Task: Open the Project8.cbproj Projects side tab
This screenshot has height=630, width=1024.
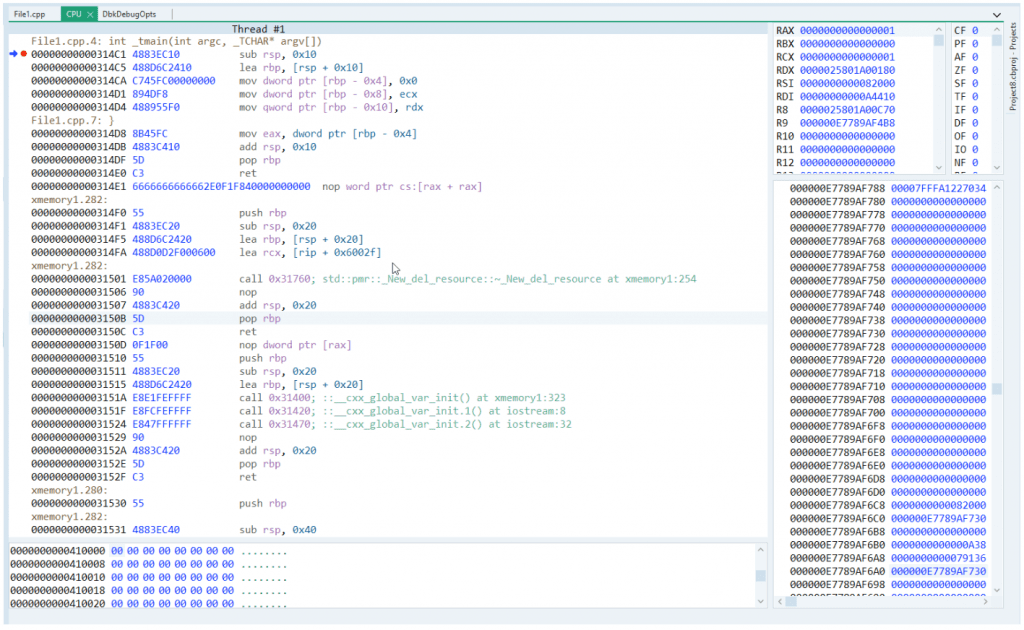Action: (1013, 66)
